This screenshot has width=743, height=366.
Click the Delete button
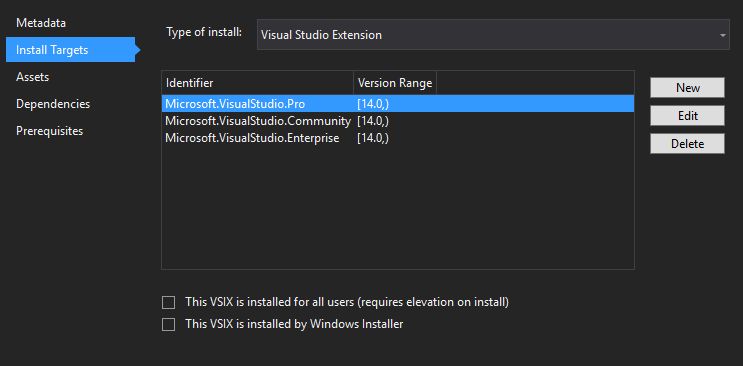687,144
